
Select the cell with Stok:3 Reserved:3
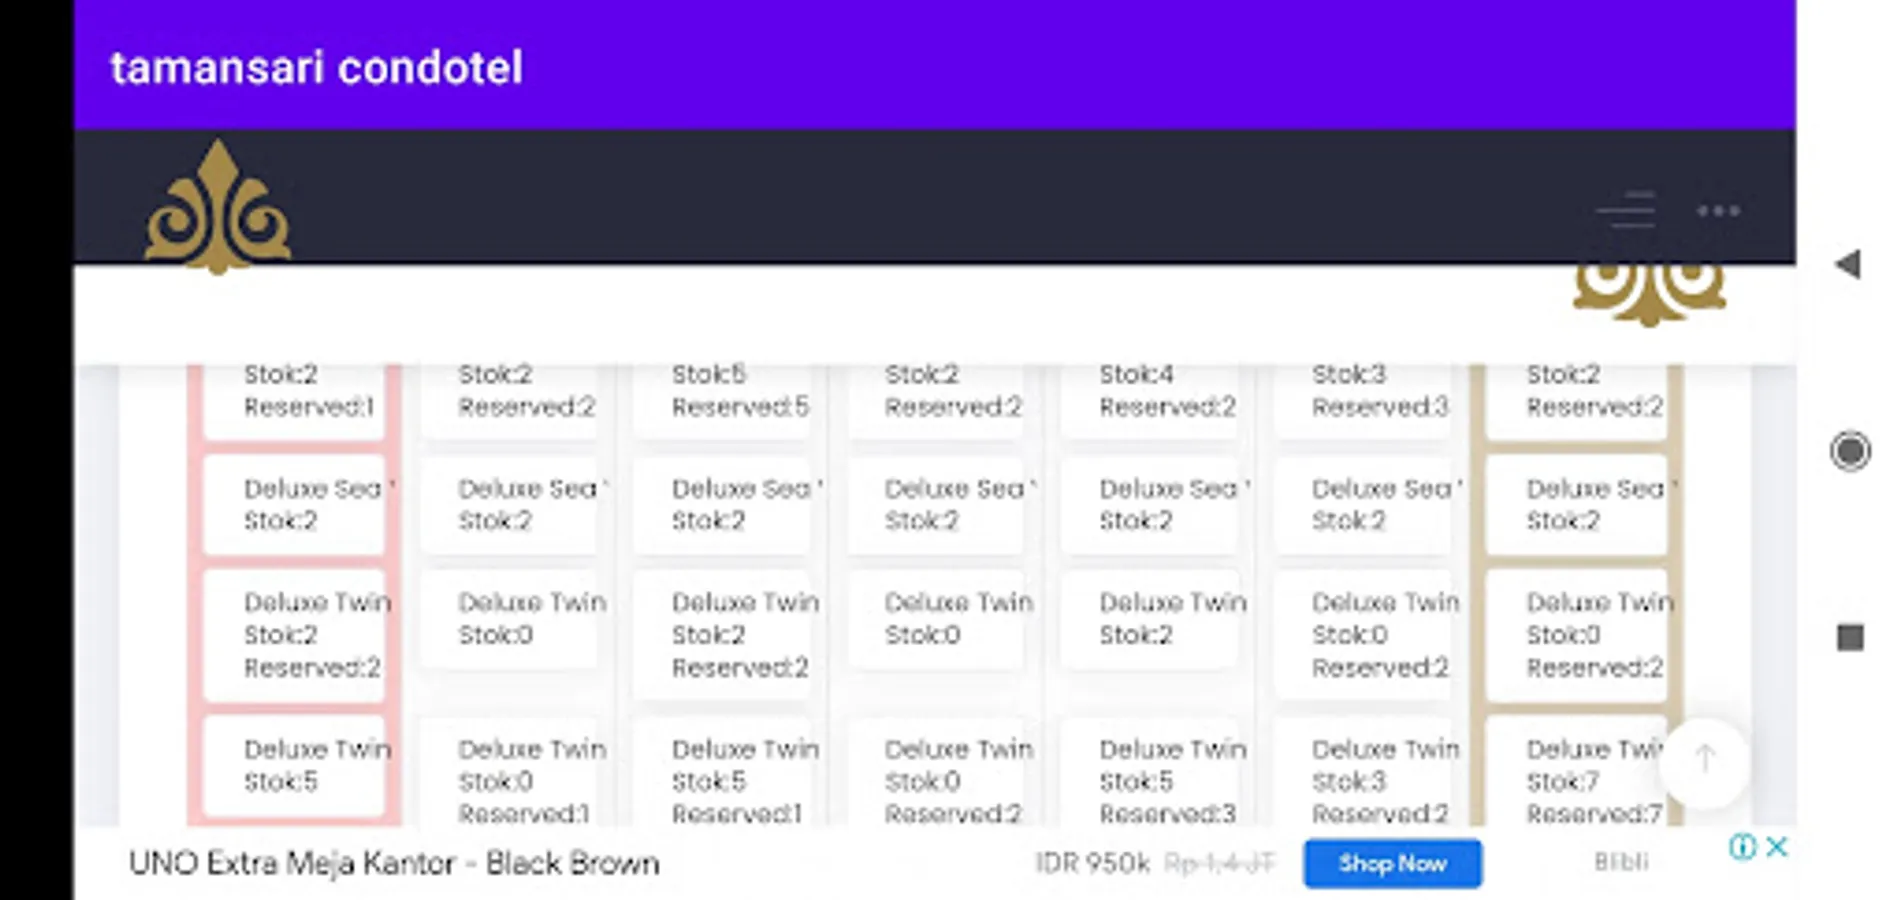click(1379, 392)
